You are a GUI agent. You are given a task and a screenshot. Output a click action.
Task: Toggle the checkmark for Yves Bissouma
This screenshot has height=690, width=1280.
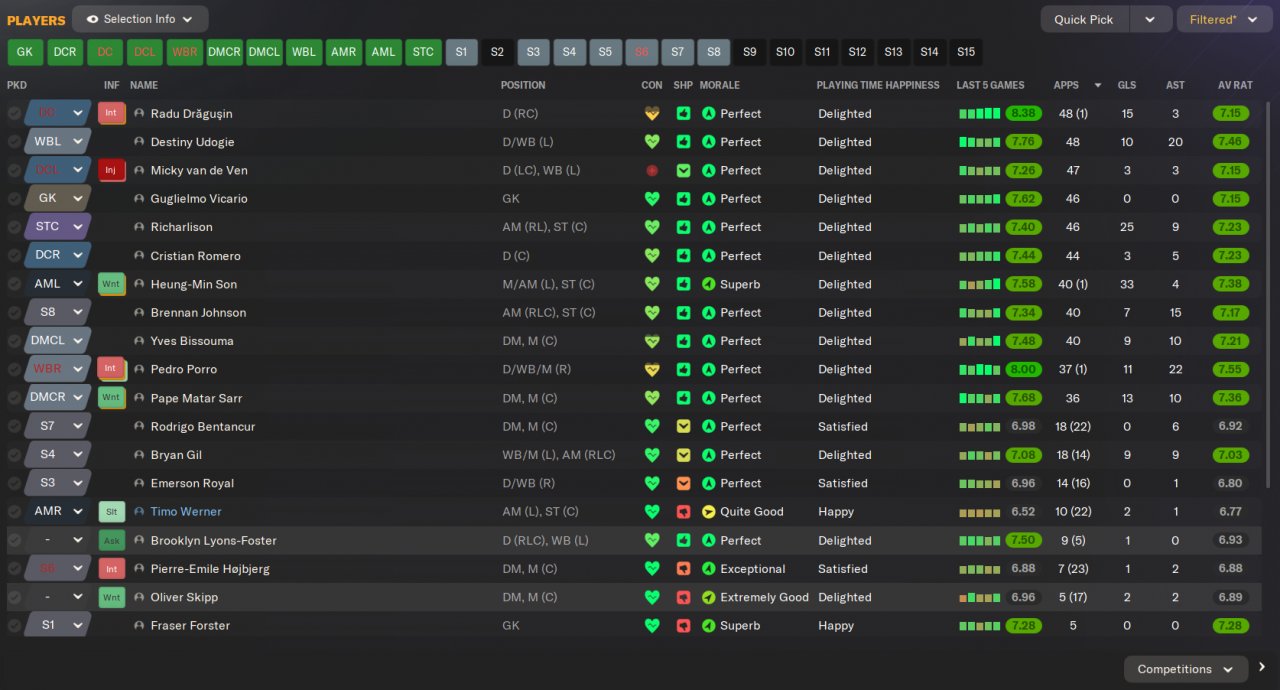[14, 341]
